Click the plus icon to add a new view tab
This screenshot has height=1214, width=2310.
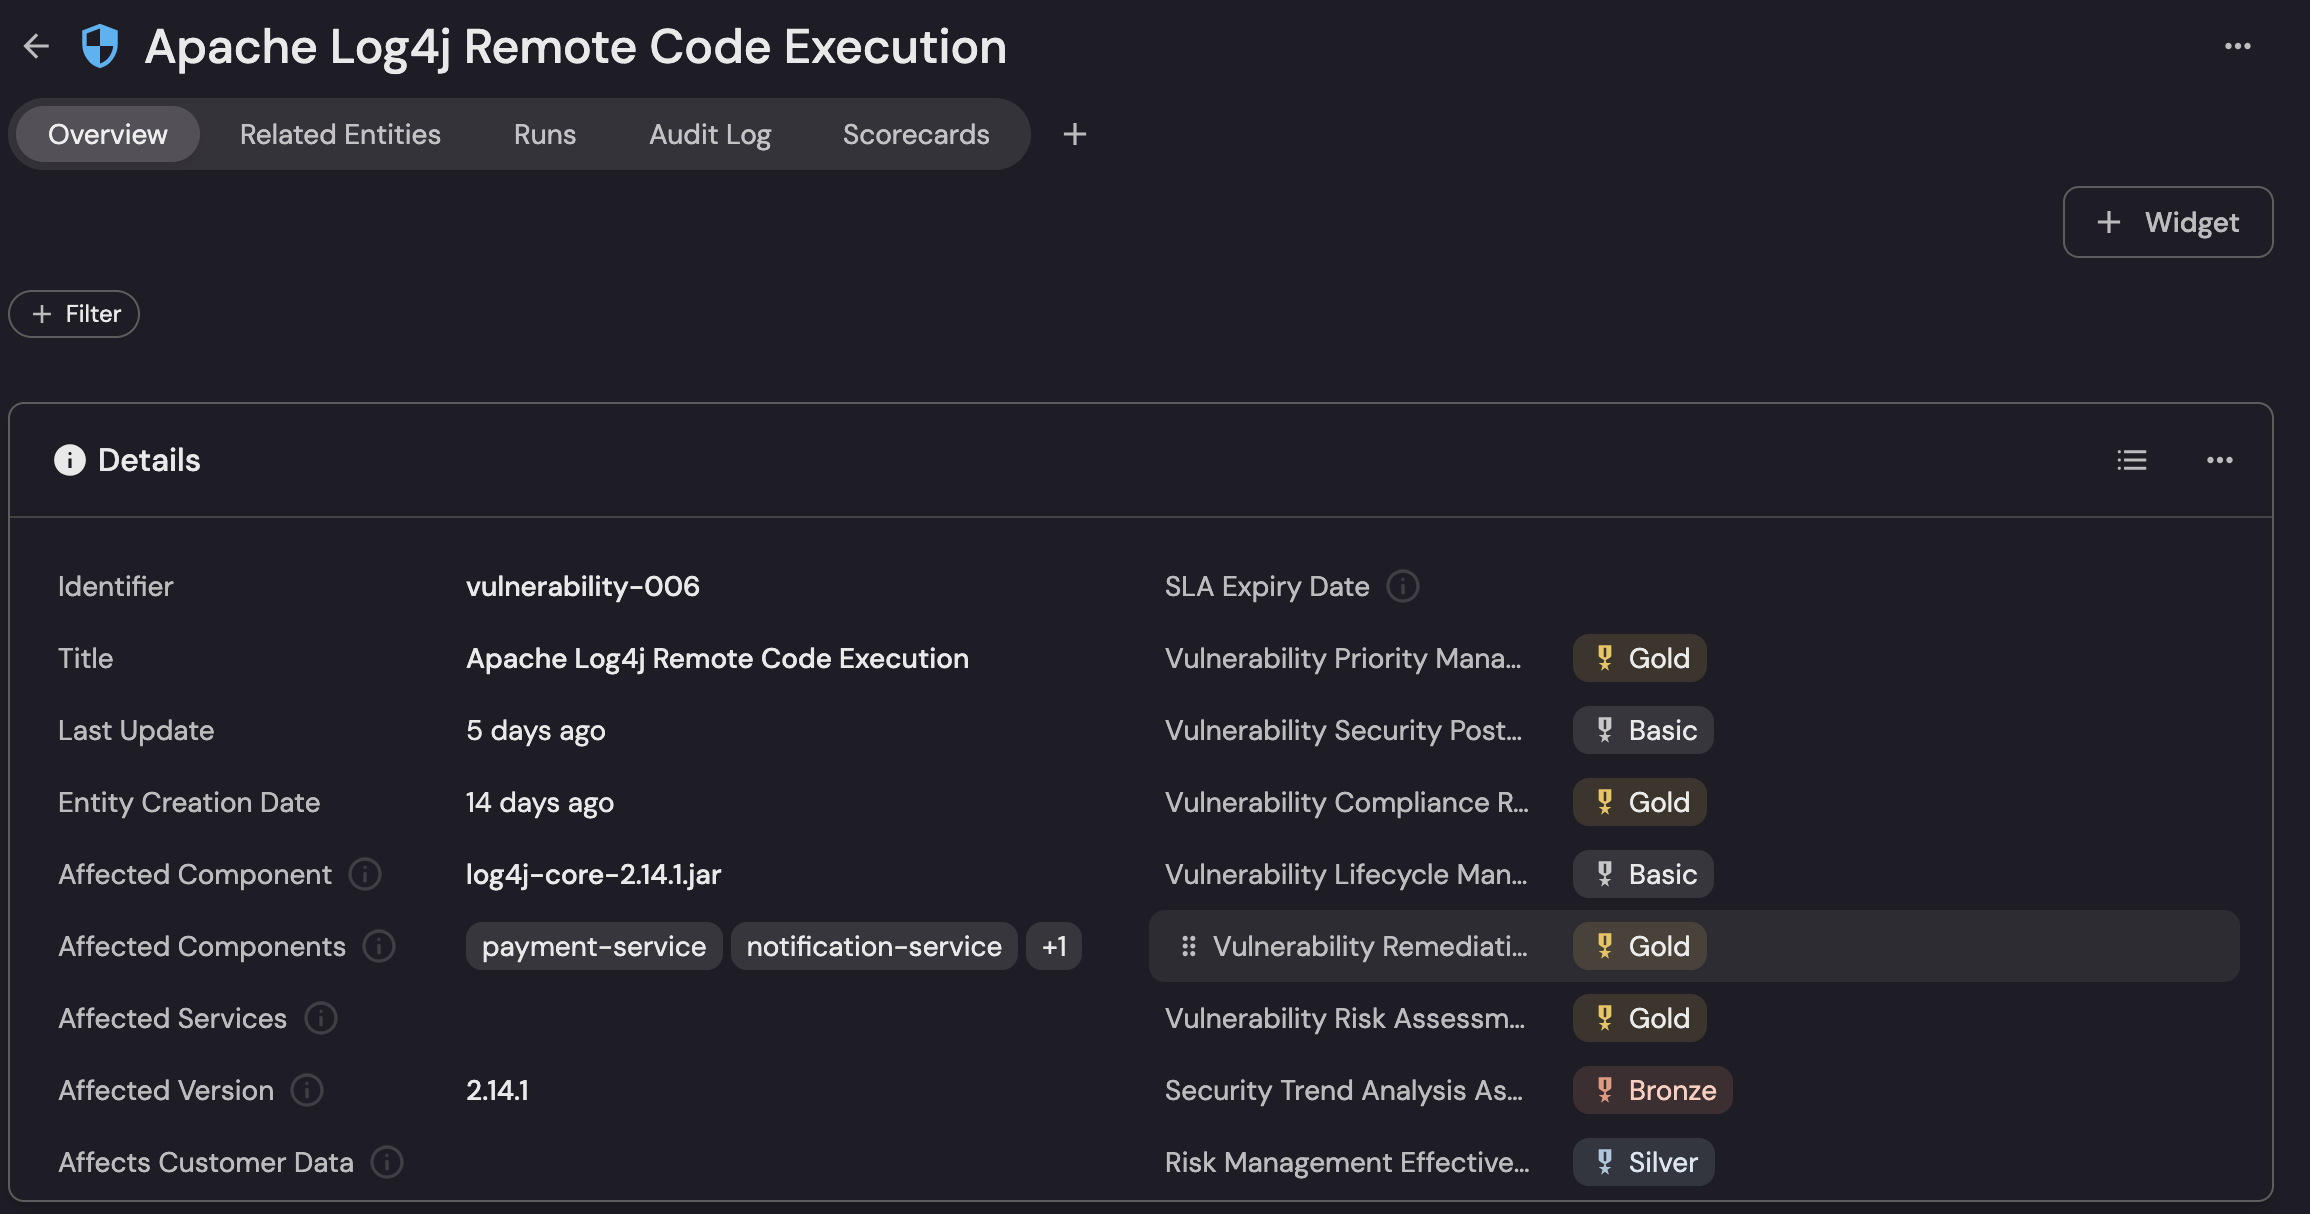point(1073,133)
